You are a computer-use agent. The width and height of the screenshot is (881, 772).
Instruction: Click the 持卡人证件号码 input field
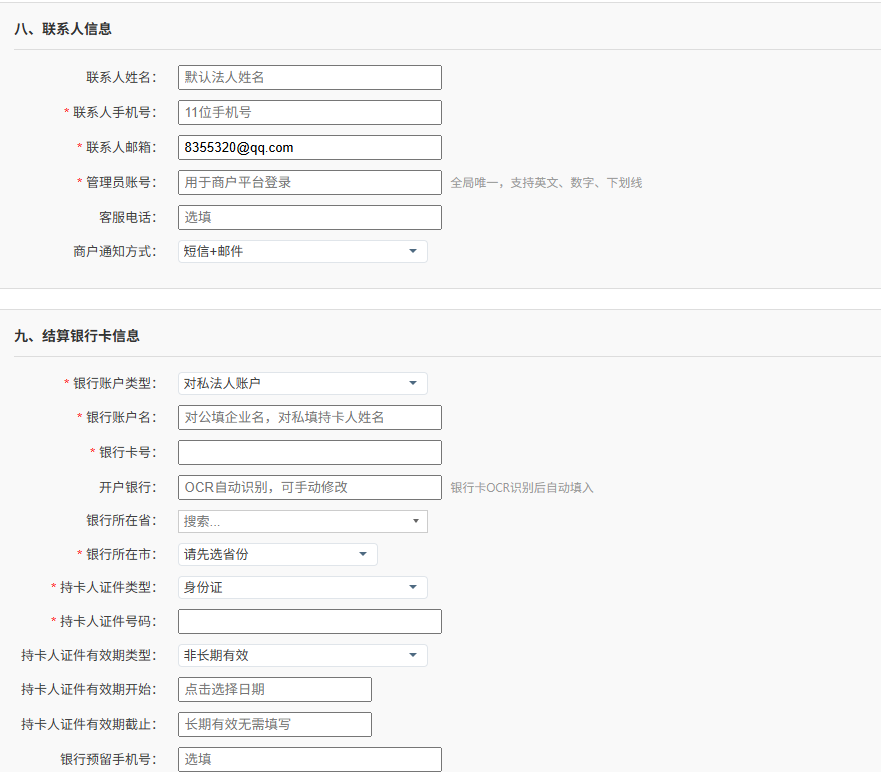(x=309, y=622)
